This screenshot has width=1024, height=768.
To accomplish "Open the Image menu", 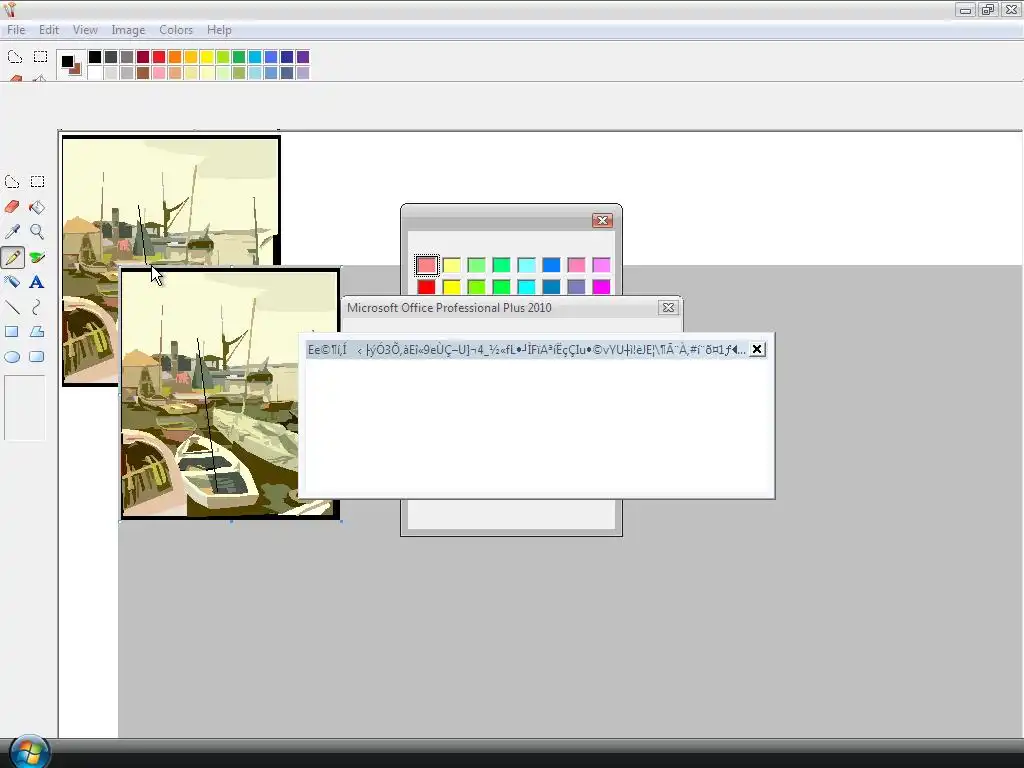I will coord(128,30).
